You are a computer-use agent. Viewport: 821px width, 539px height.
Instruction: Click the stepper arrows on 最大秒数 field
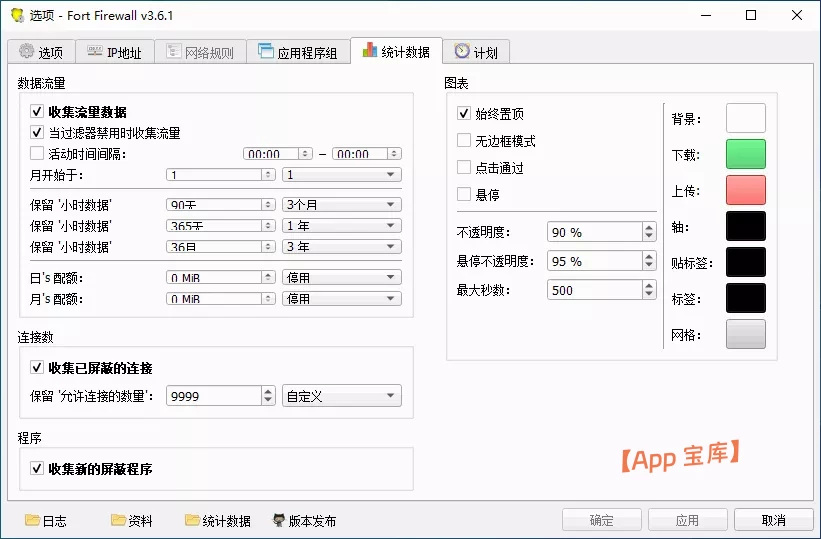coord(649,290)
